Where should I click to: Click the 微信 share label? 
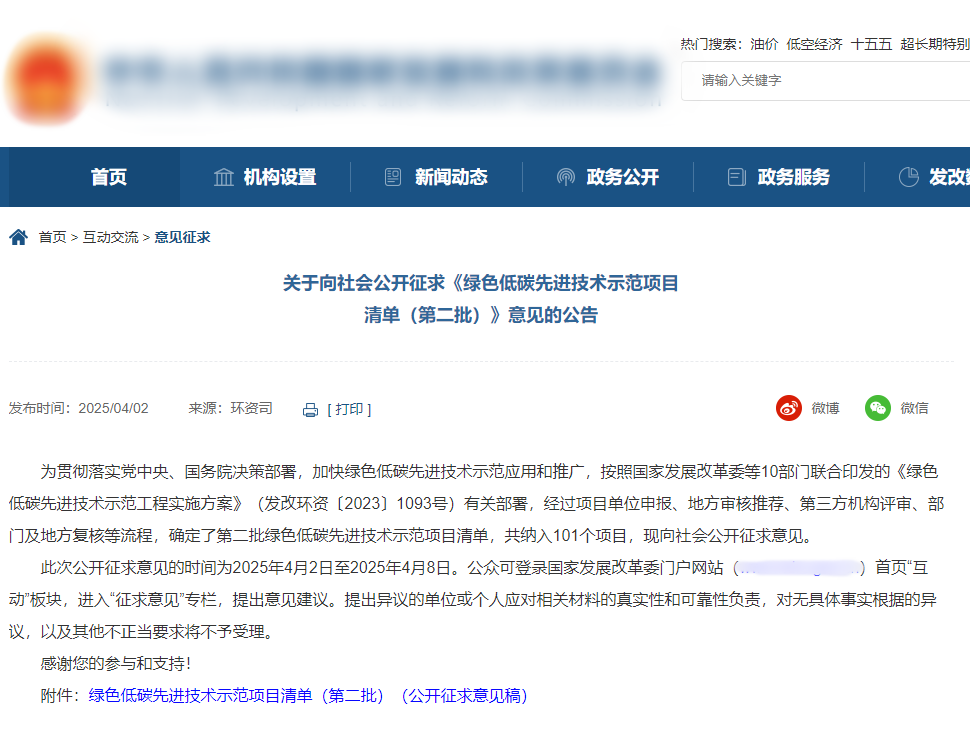[914, 408]
